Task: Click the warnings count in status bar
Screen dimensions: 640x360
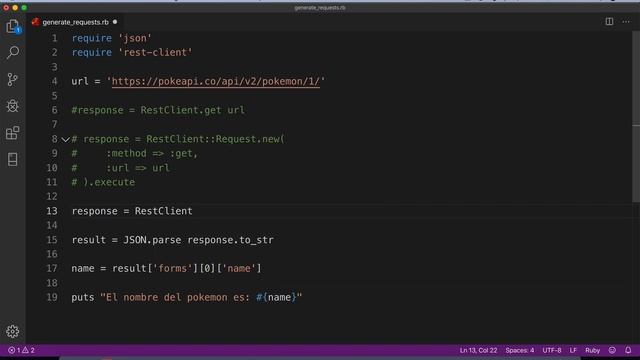Action: (x=29, y=350)
